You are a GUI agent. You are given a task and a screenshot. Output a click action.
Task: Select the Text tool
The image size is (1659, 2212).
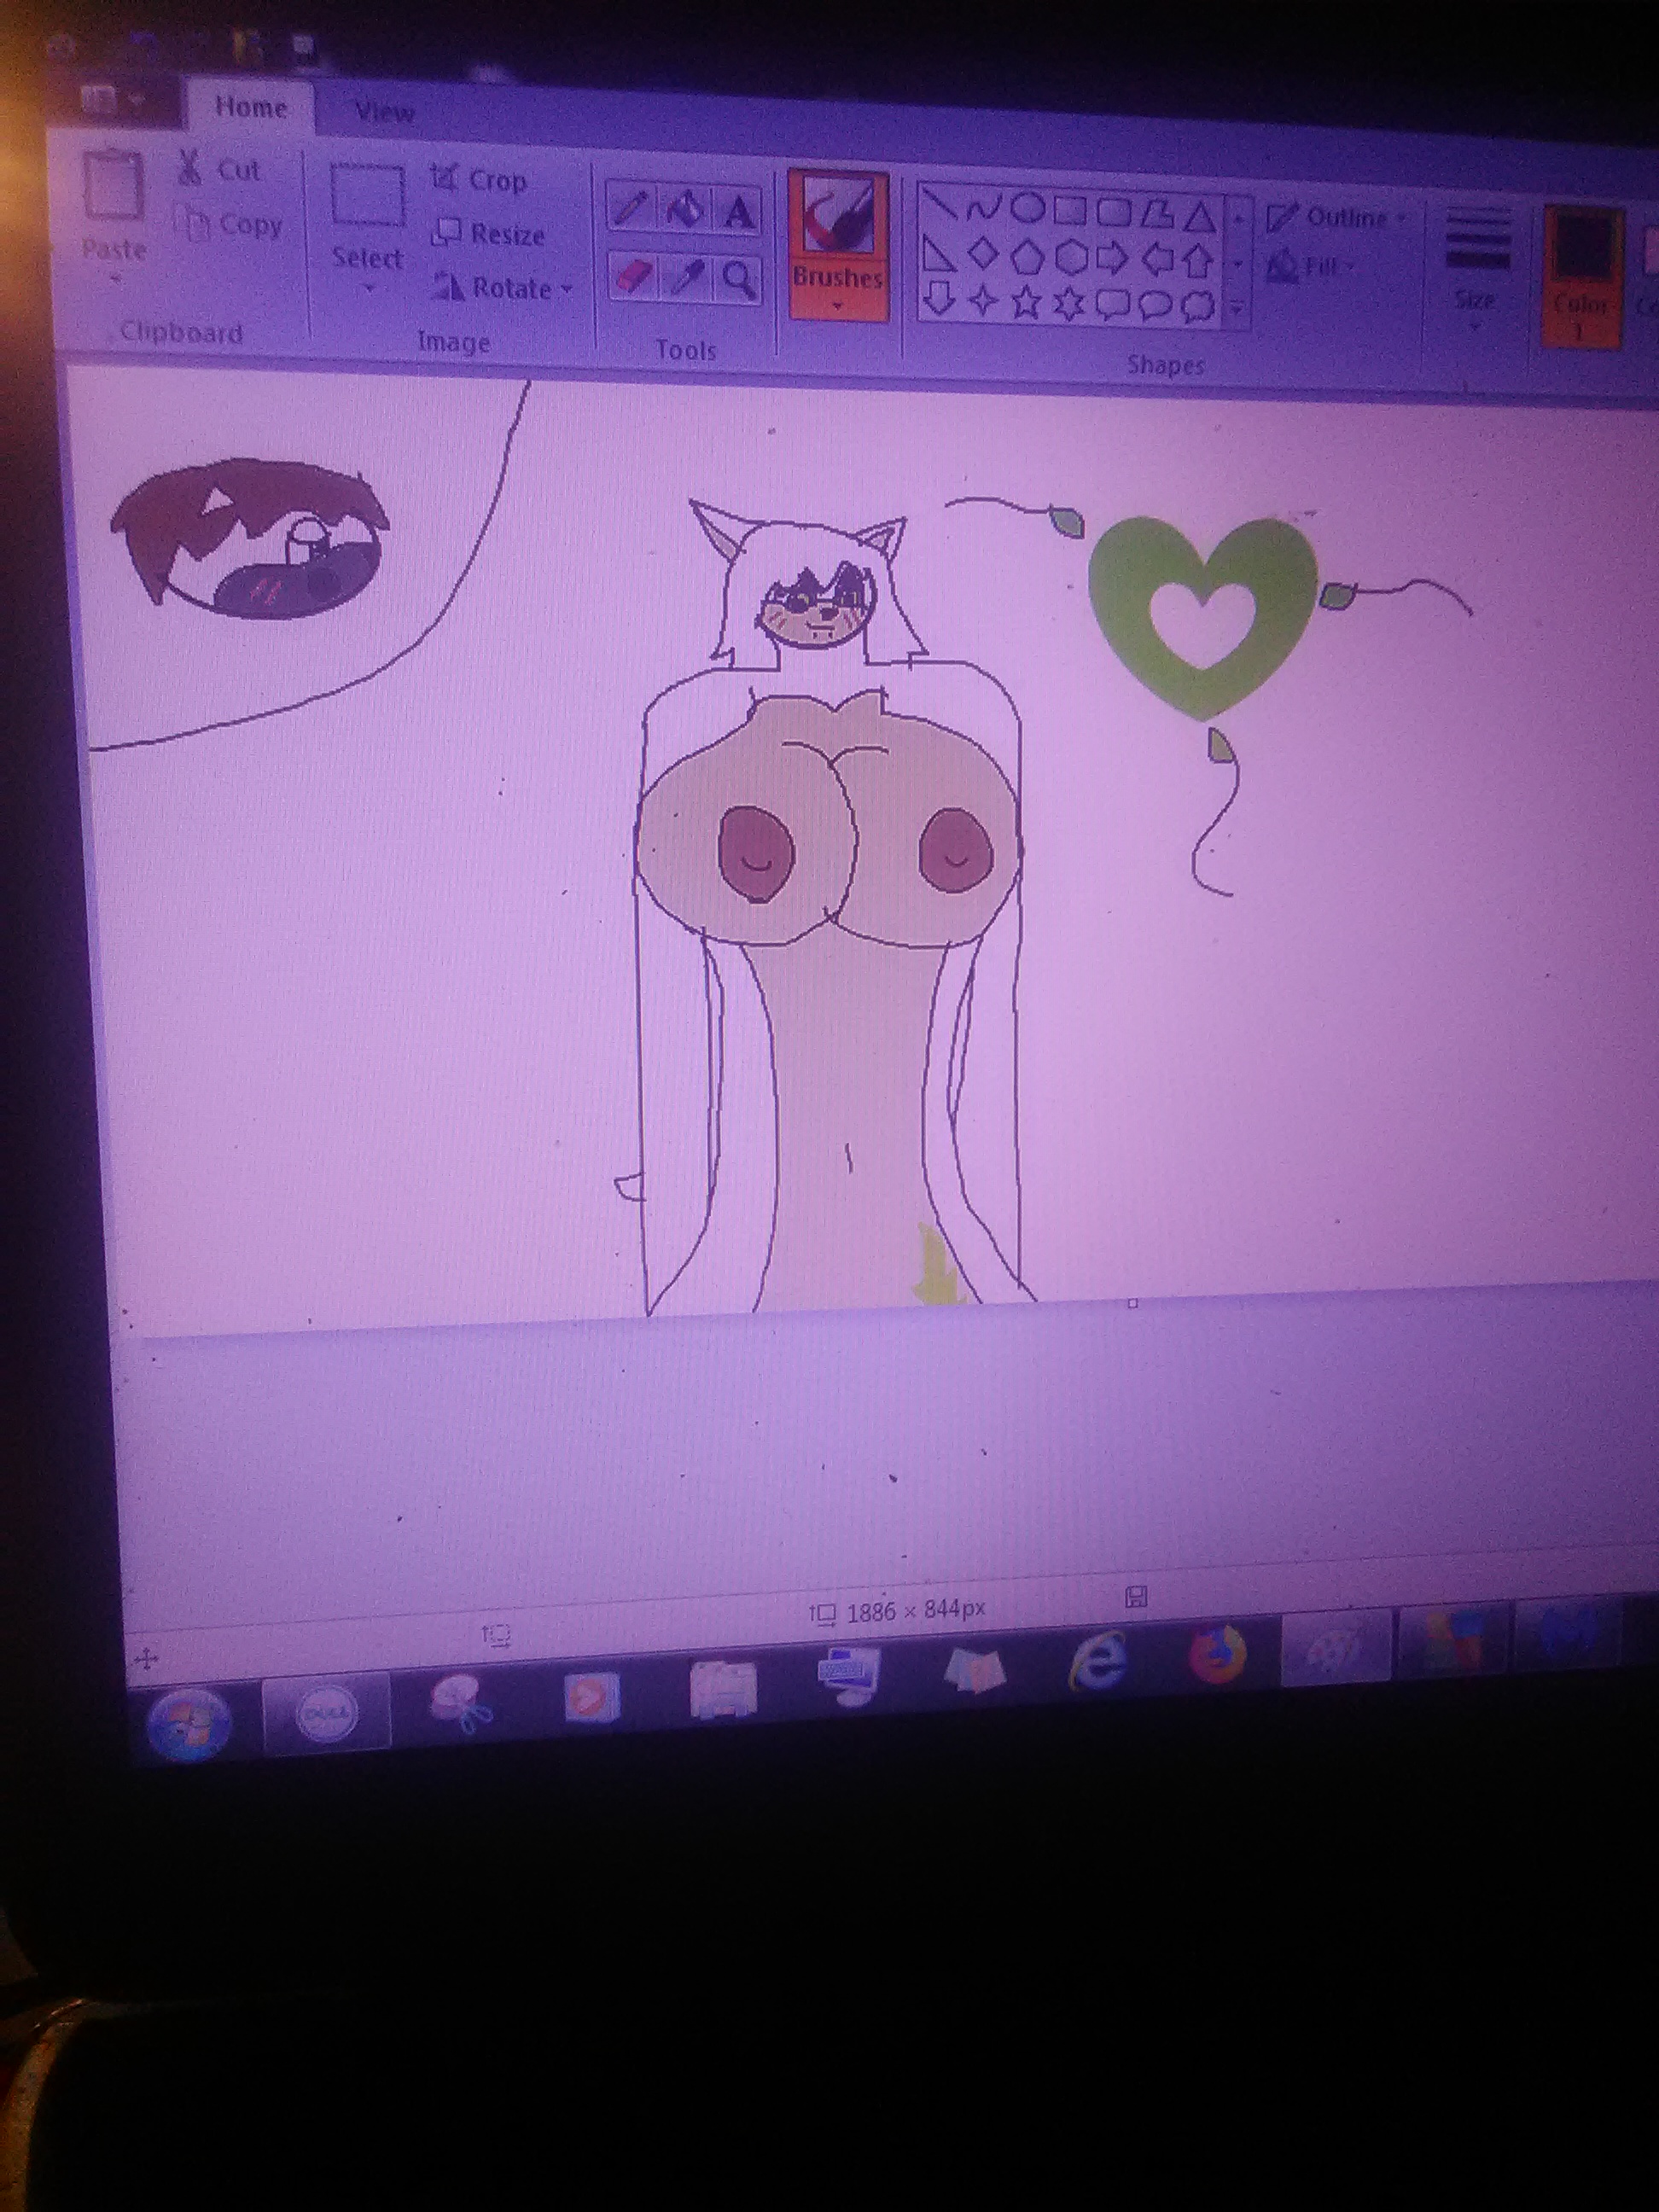click(x=739, y=212)
